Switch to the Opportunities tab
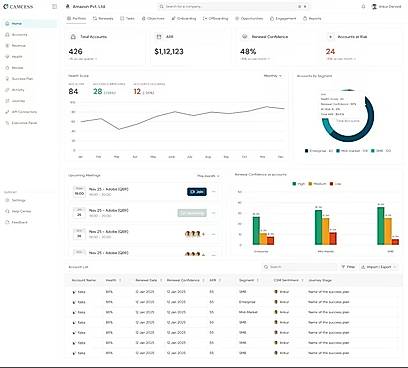The width and height of the screenshot is (408, 368). tap(249, 19)
